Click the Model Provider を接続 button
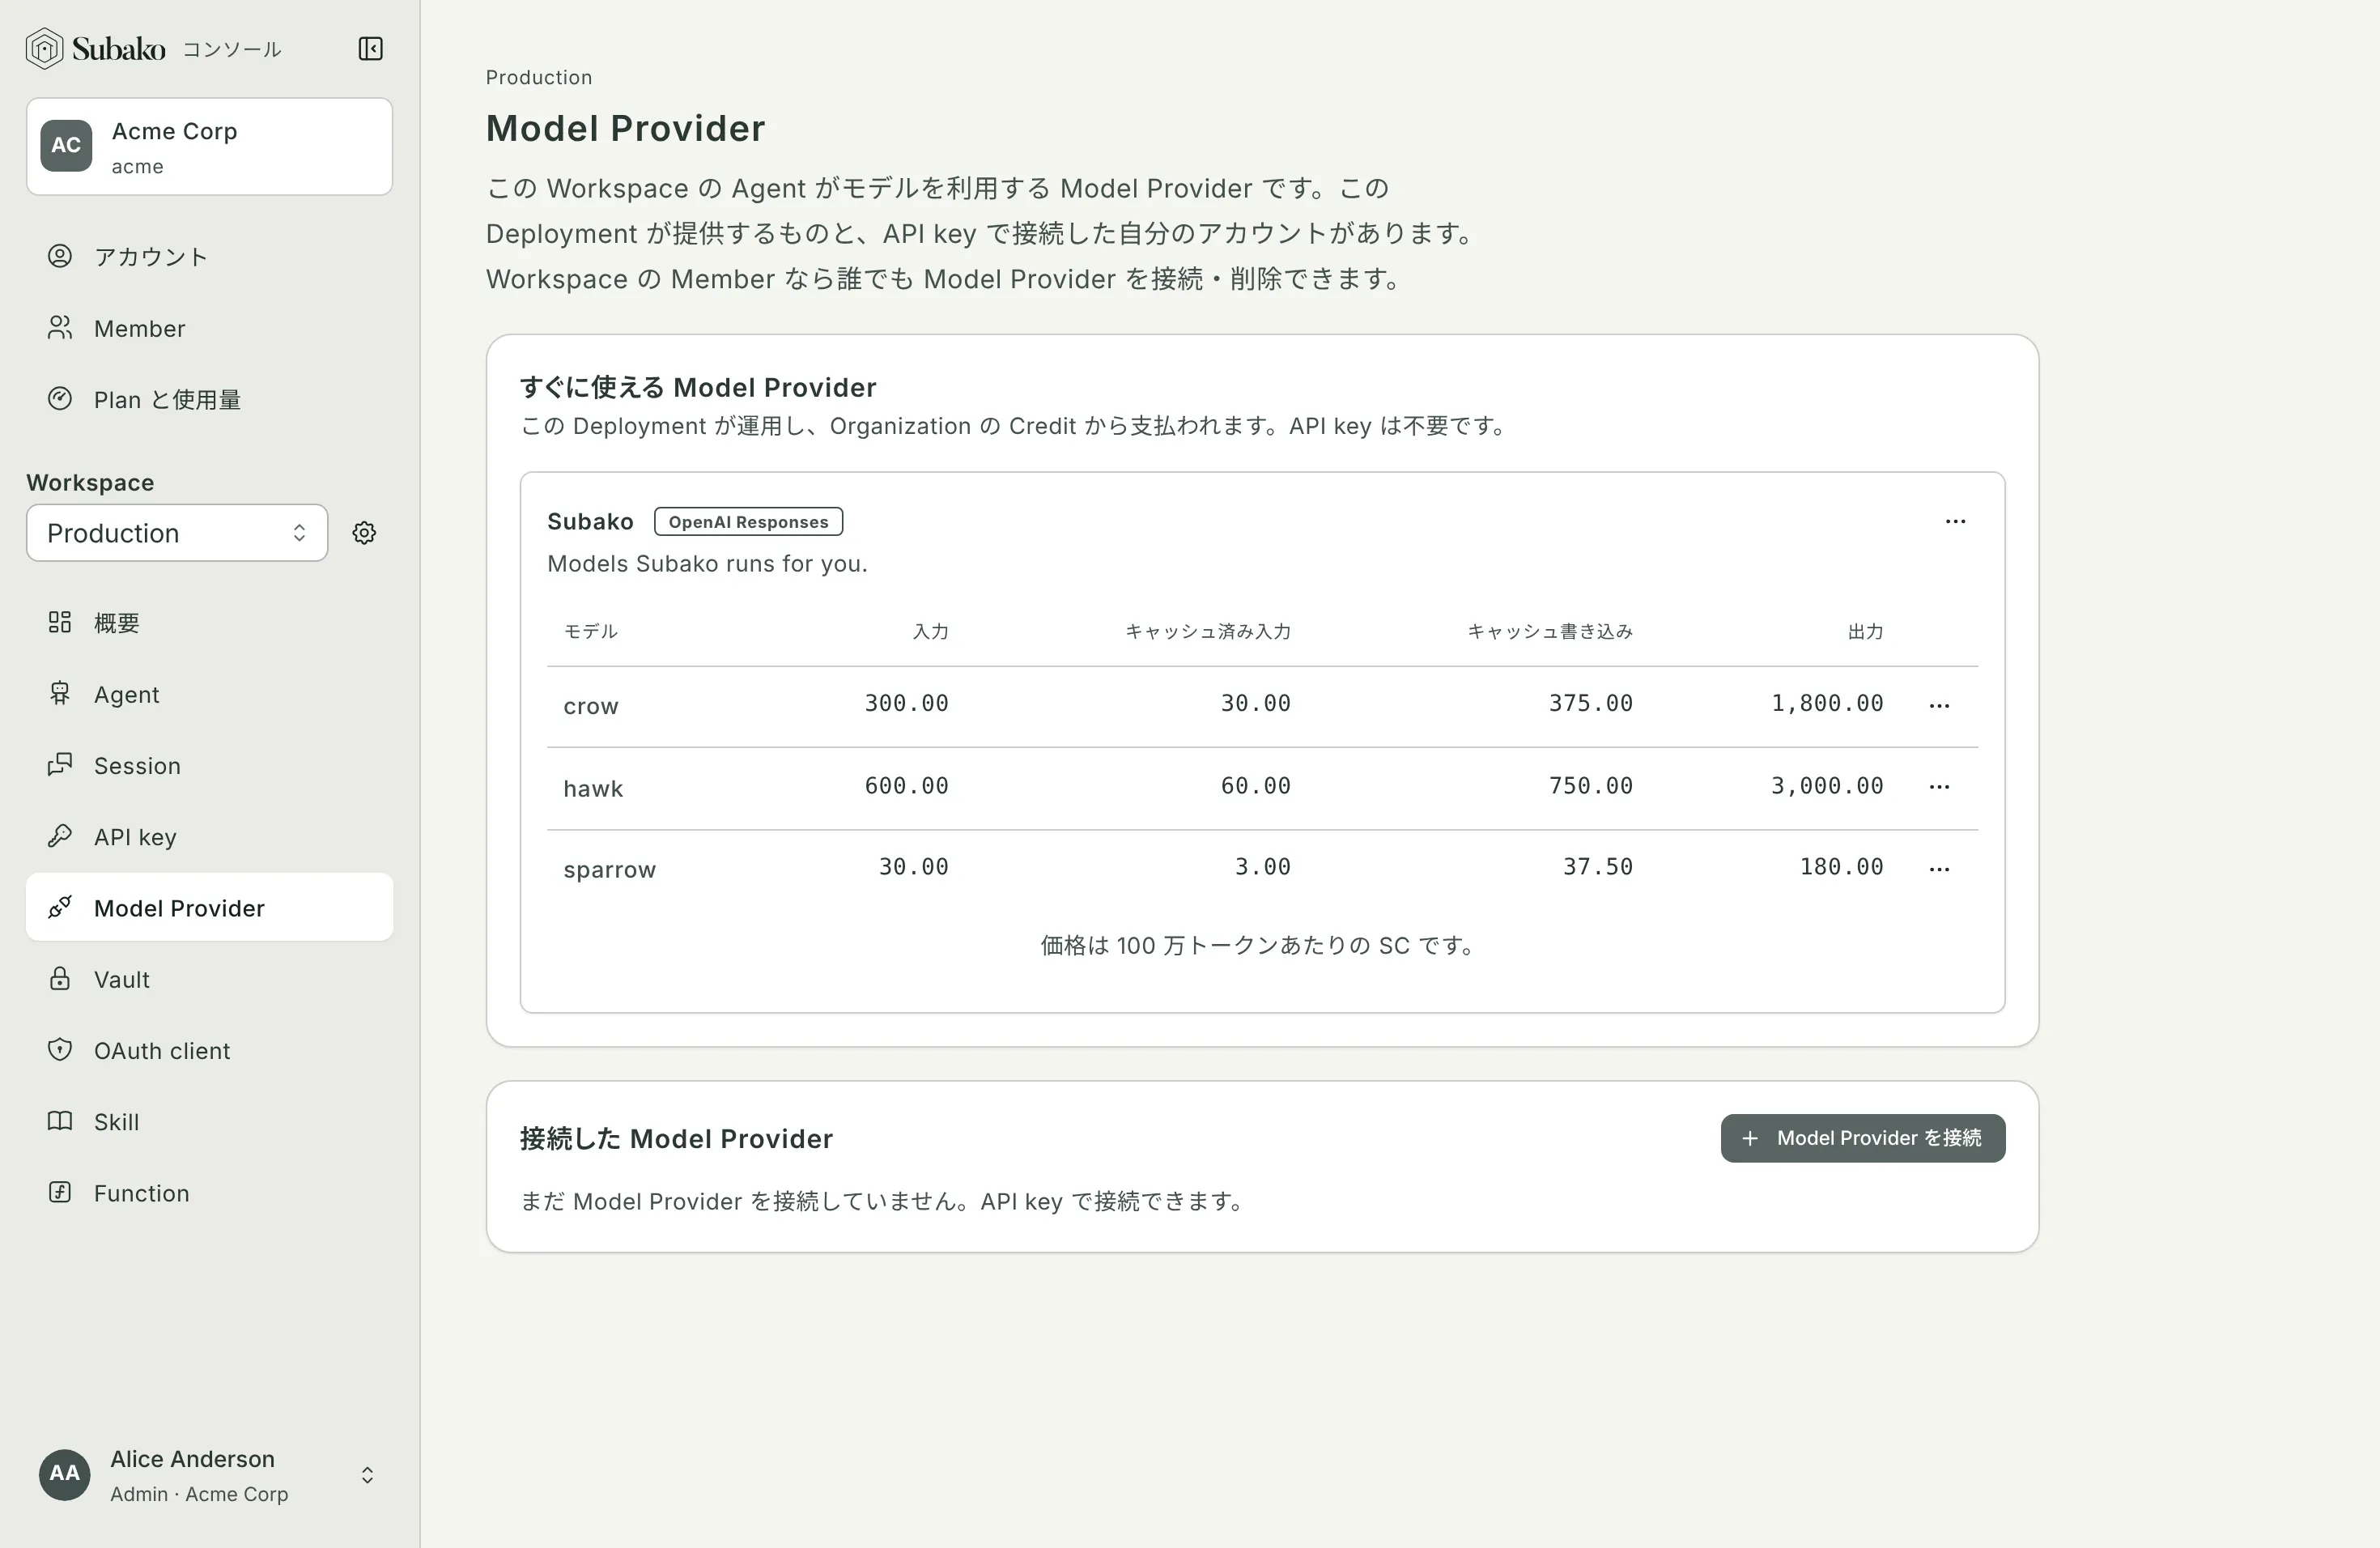 coord(1862,1138)
